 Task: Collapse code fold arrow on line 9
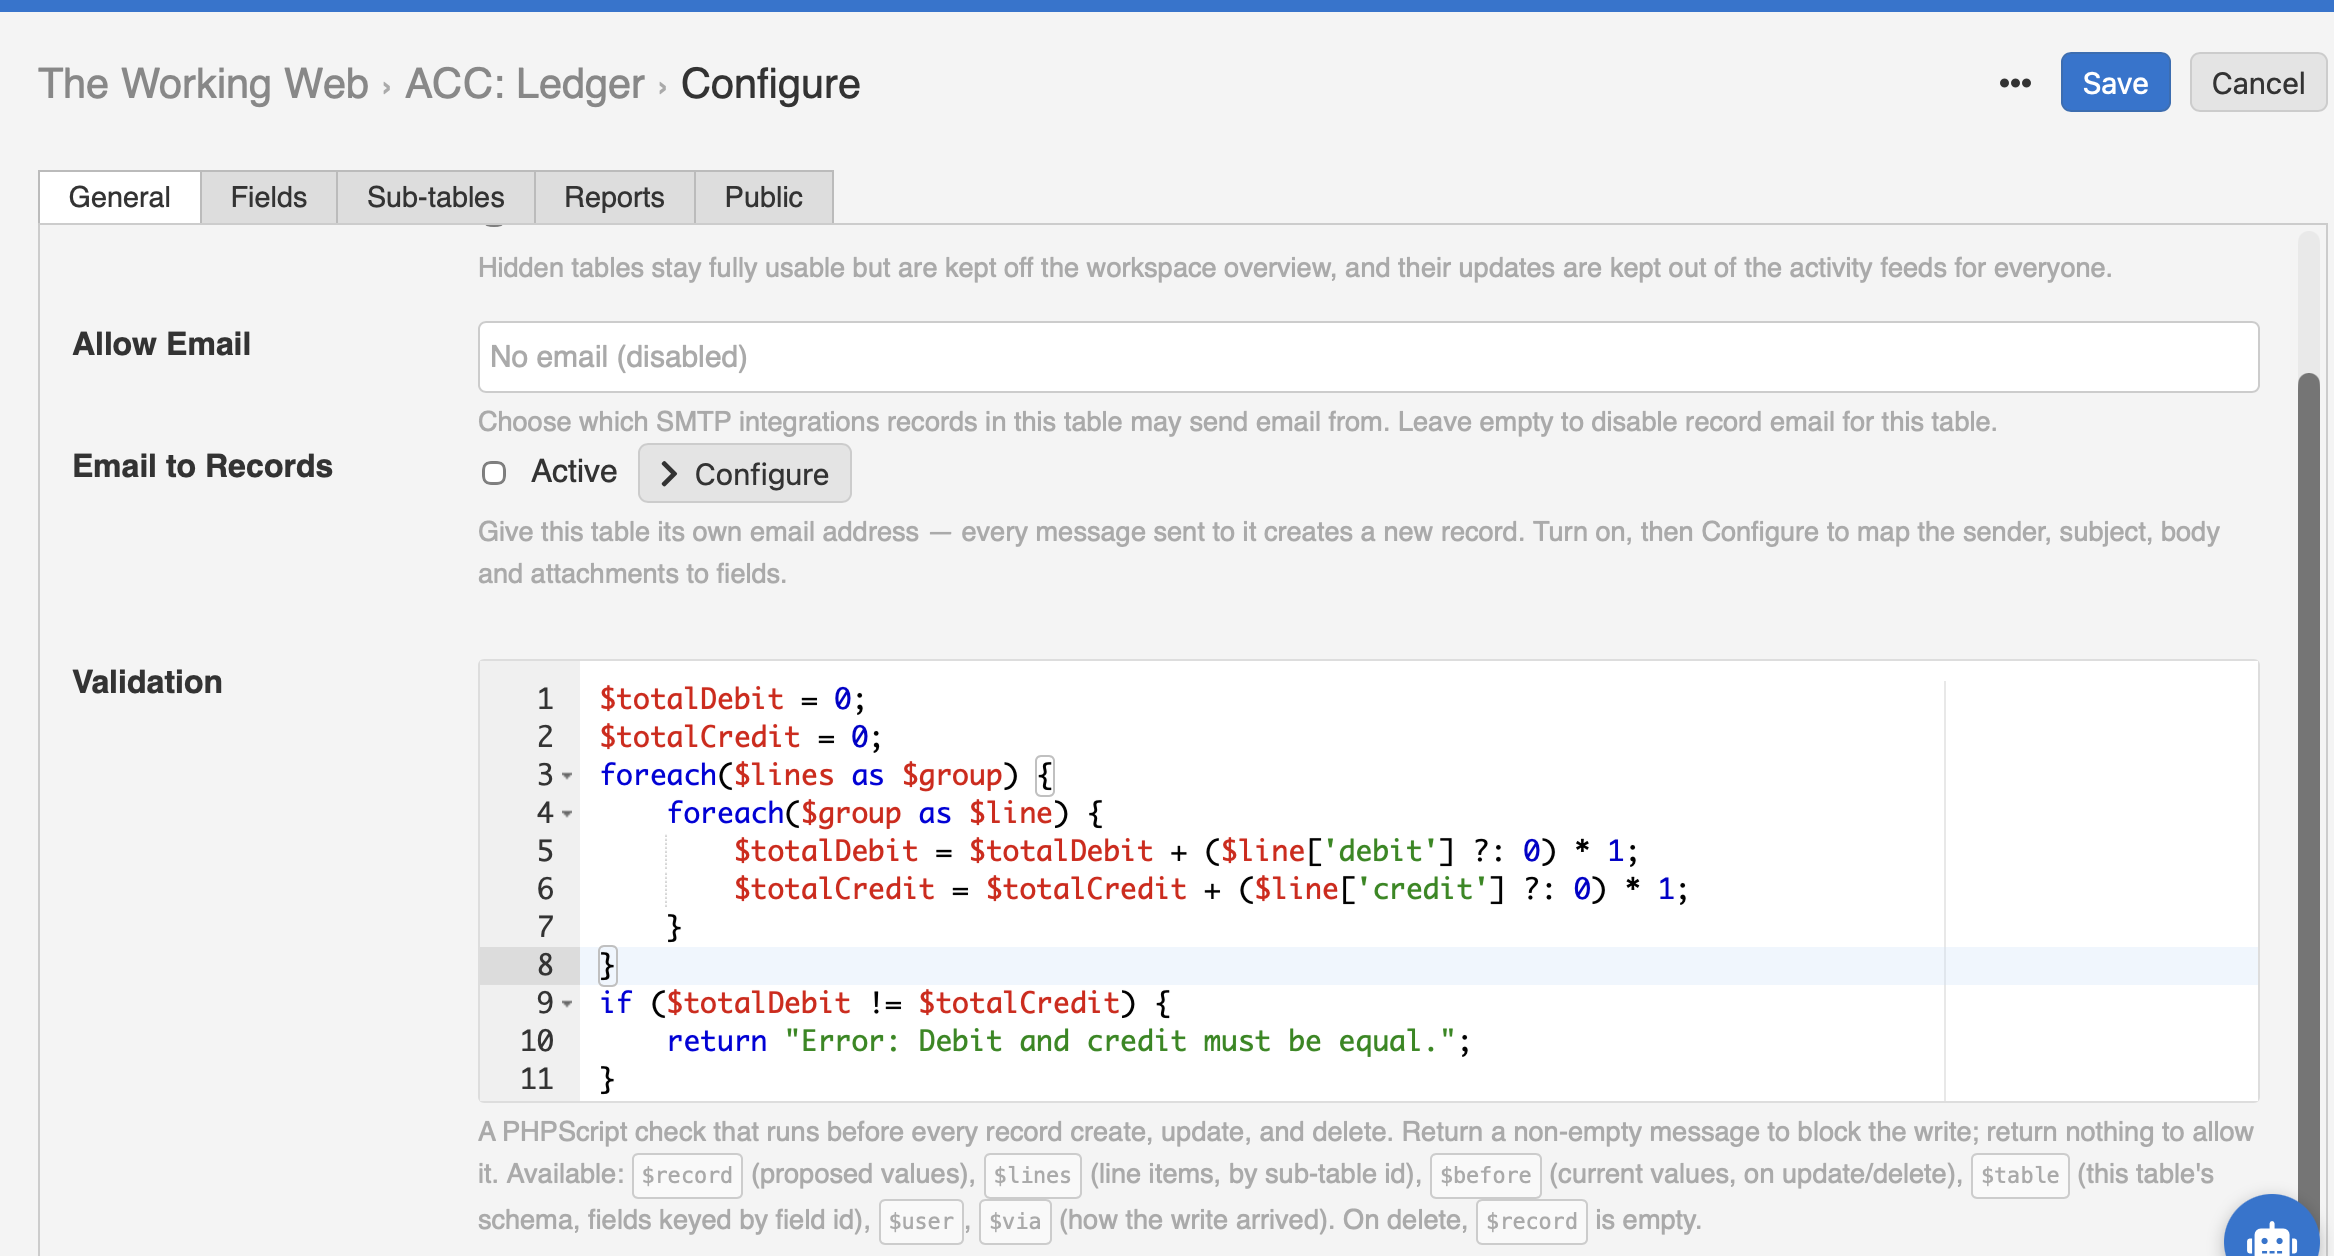(x=567, y=1004)
